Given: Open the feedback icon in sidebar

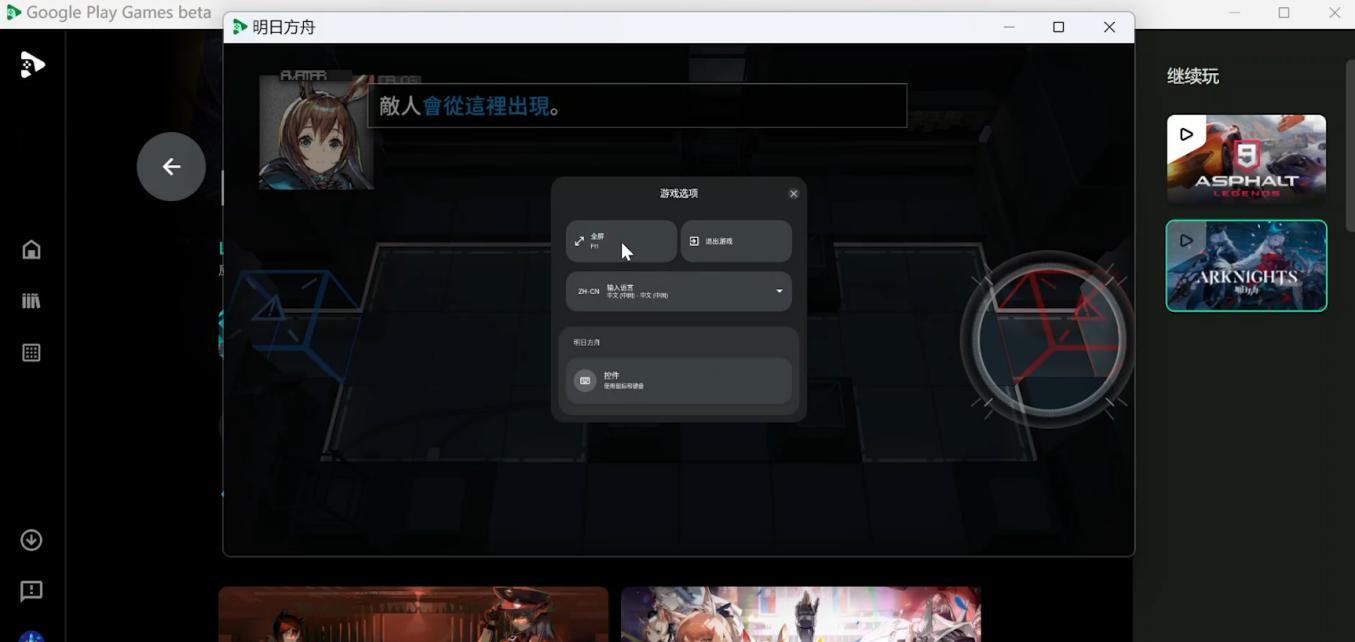Looking at the screenshot, I should click(31, 591).
